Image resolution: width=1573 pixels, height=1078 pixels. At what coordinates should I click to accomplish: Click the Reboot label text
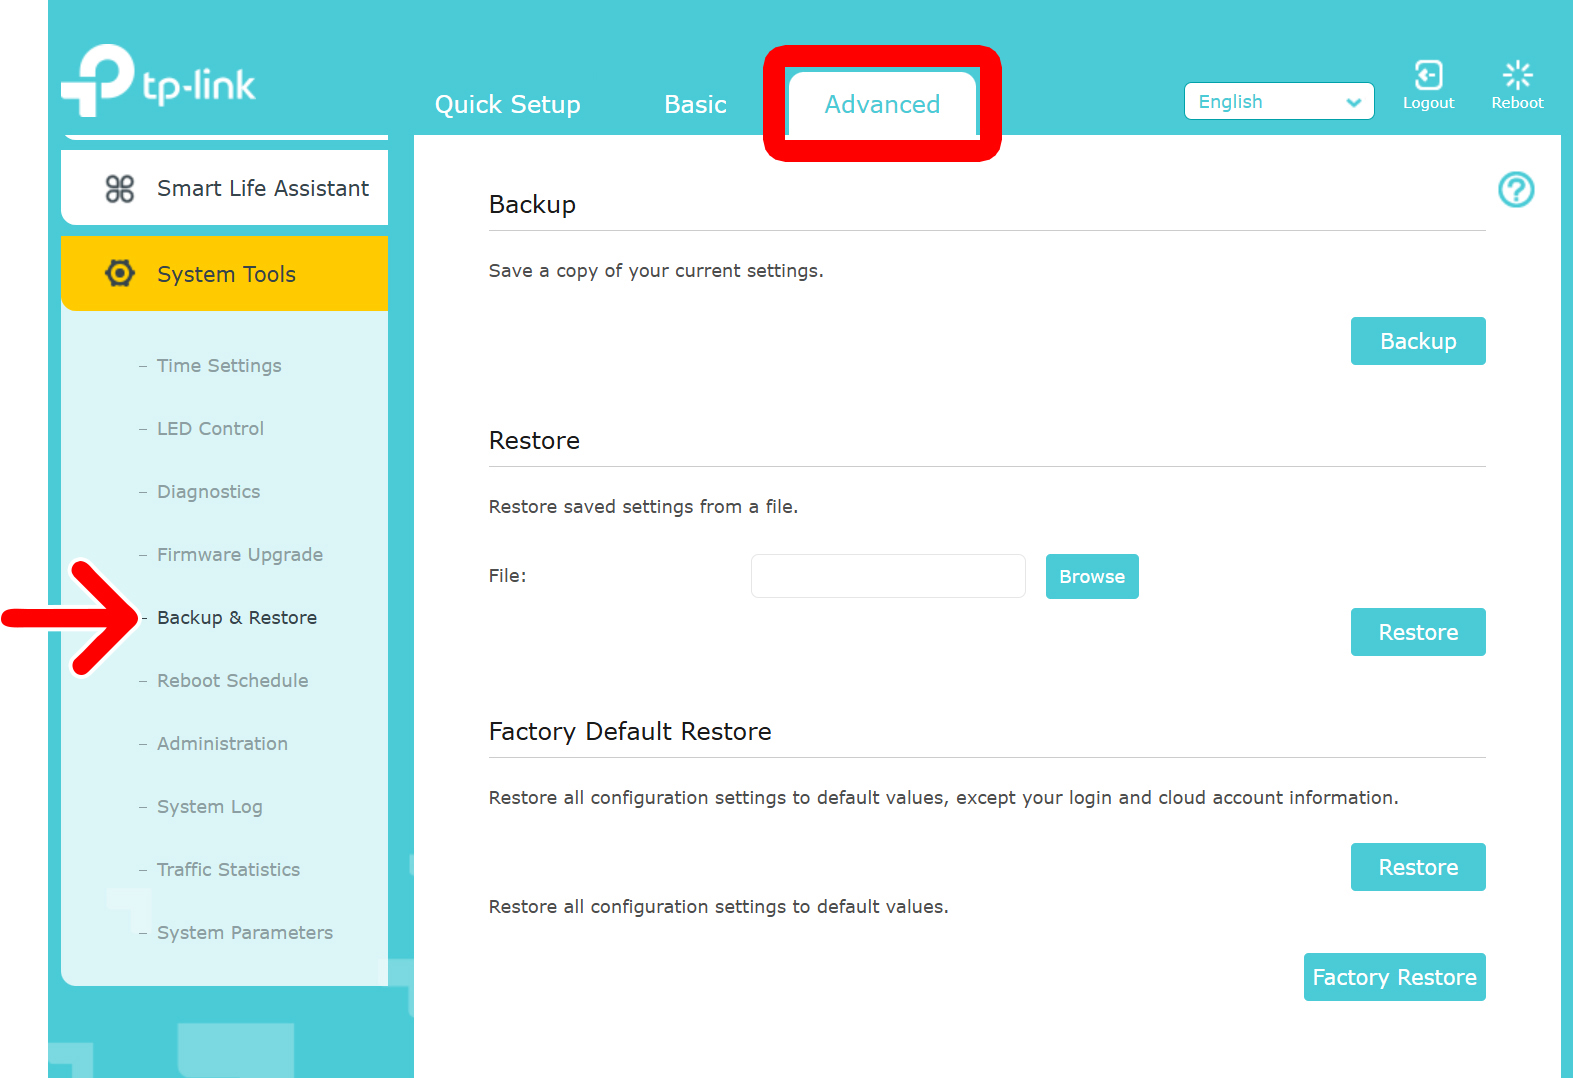1517,103
